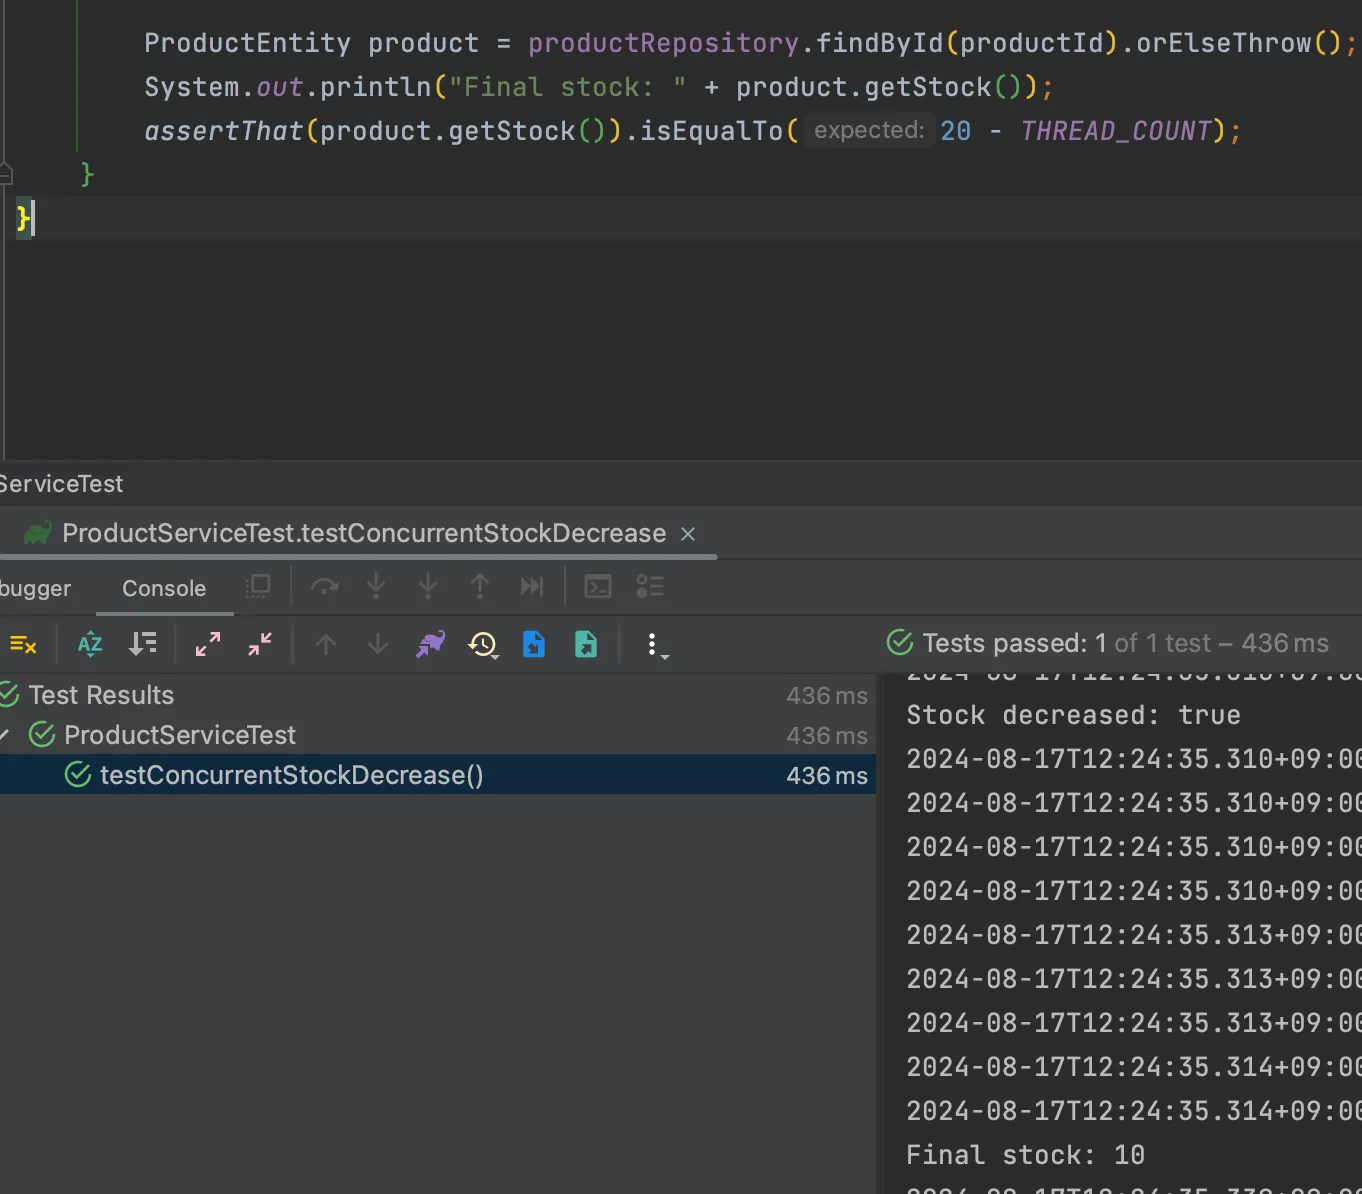
Task: Expand all test results
Action: (x=208, y=645)
